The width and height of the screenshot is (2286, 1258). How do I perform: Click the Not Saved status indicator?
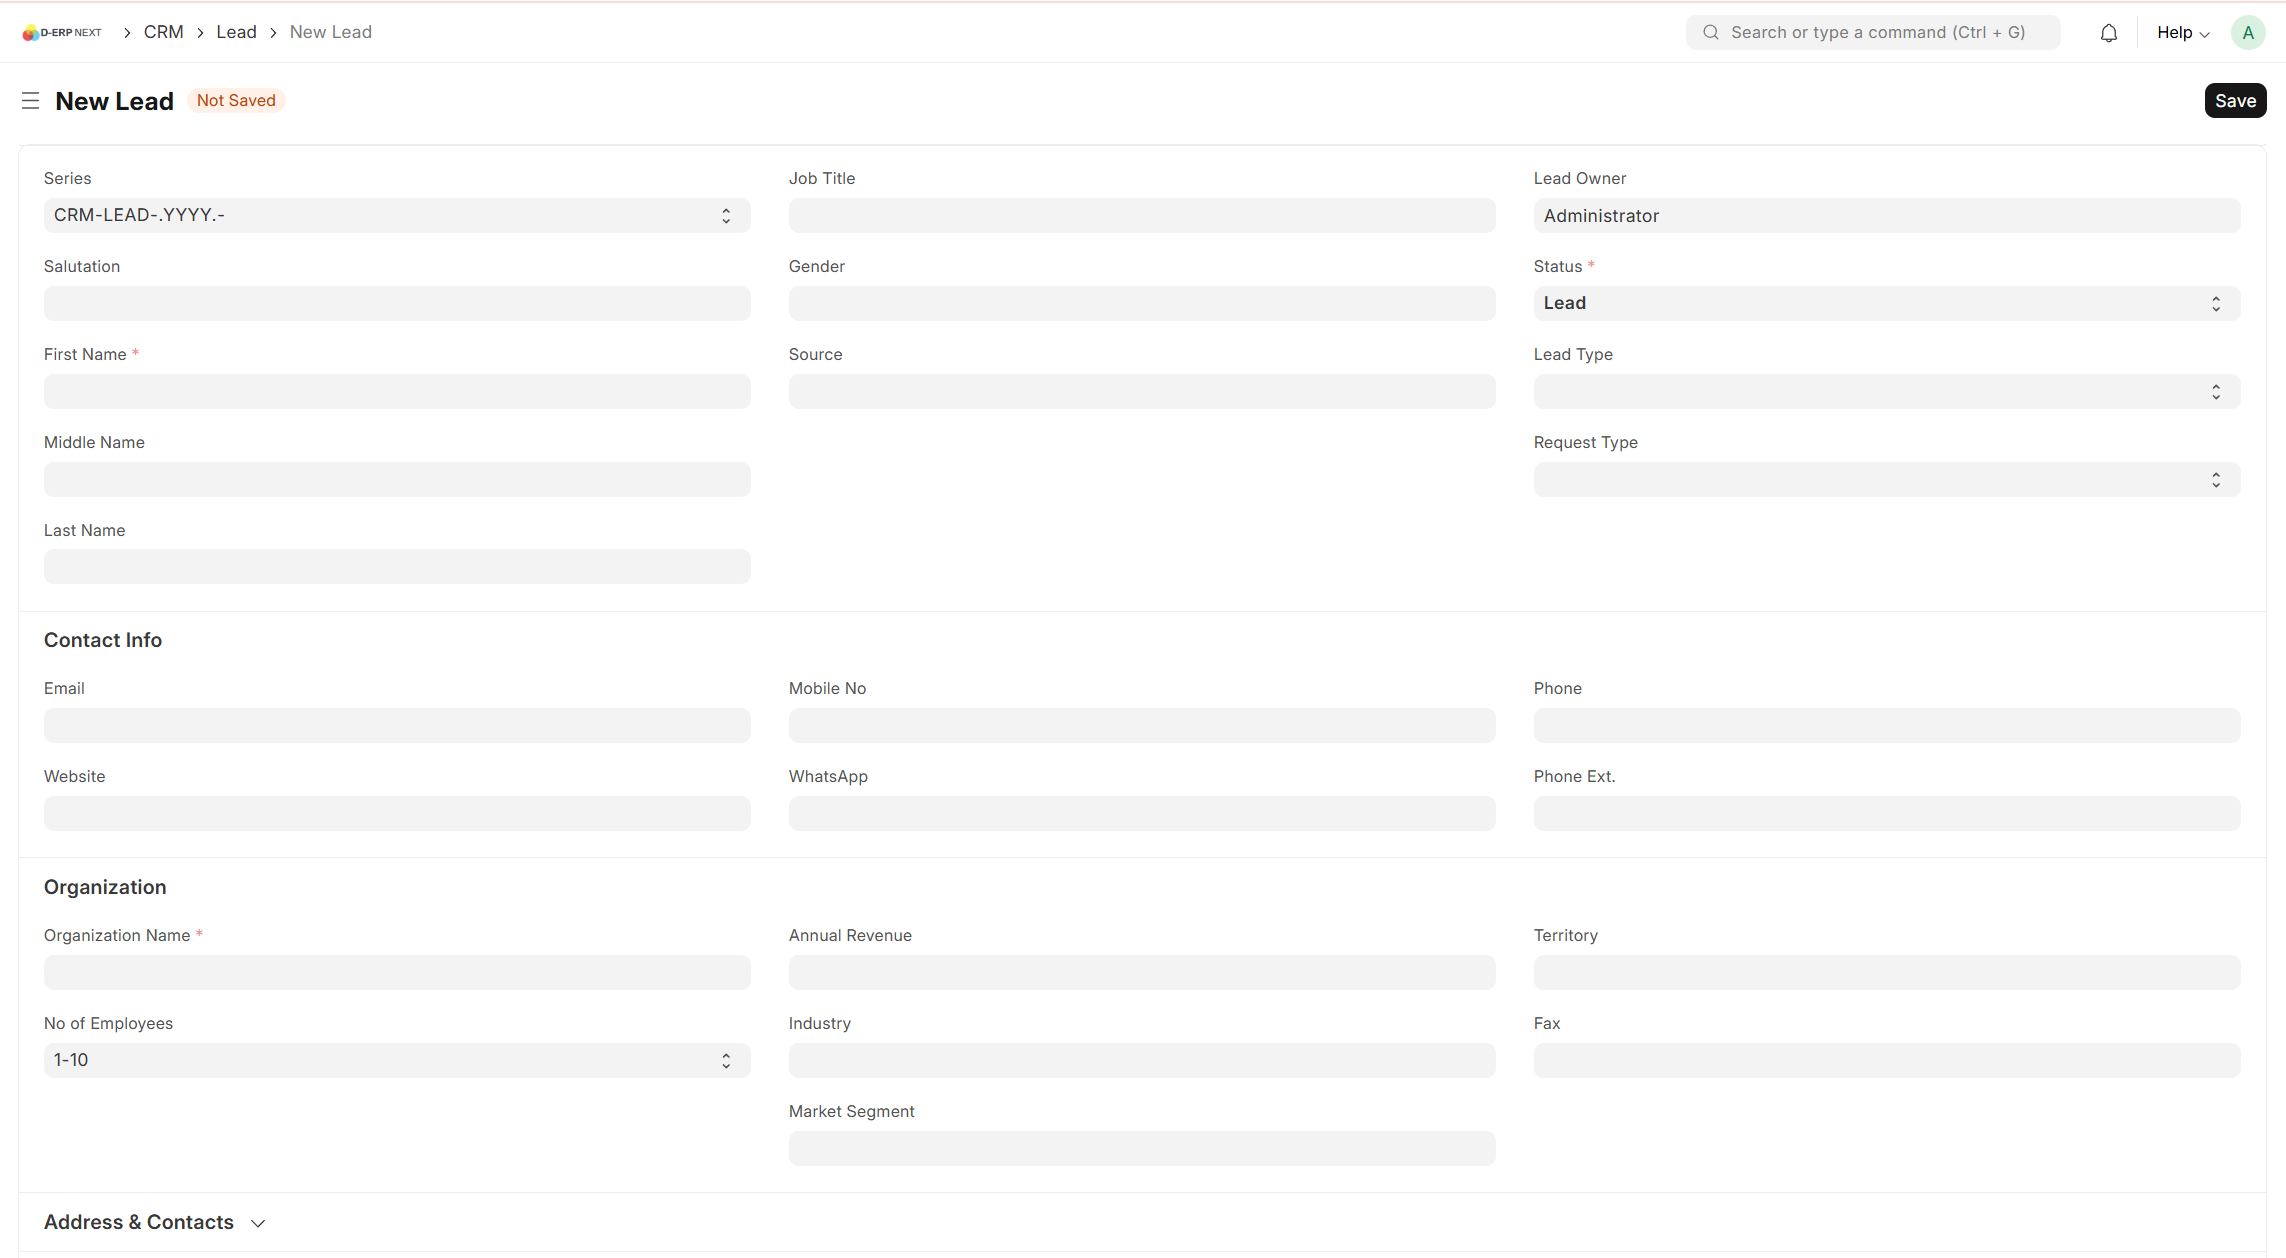[236, 101]
